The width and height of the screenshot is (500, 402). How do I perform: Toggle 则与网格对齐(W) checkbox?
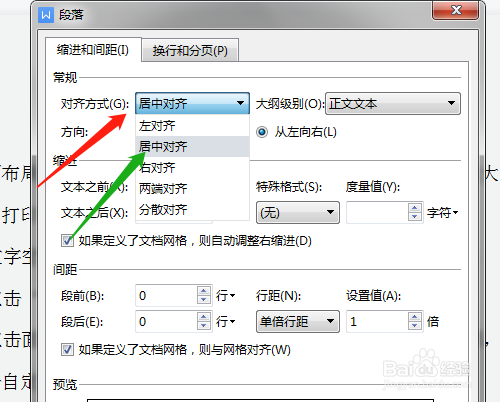point(67,350)
